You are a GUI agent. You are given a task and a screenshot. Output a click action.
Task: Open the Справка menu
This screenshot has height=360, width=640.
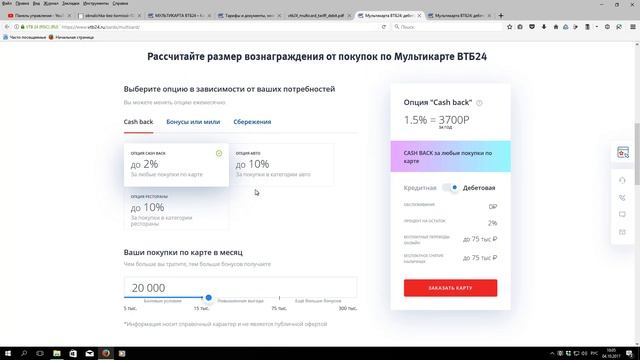[x=120, y=3]
